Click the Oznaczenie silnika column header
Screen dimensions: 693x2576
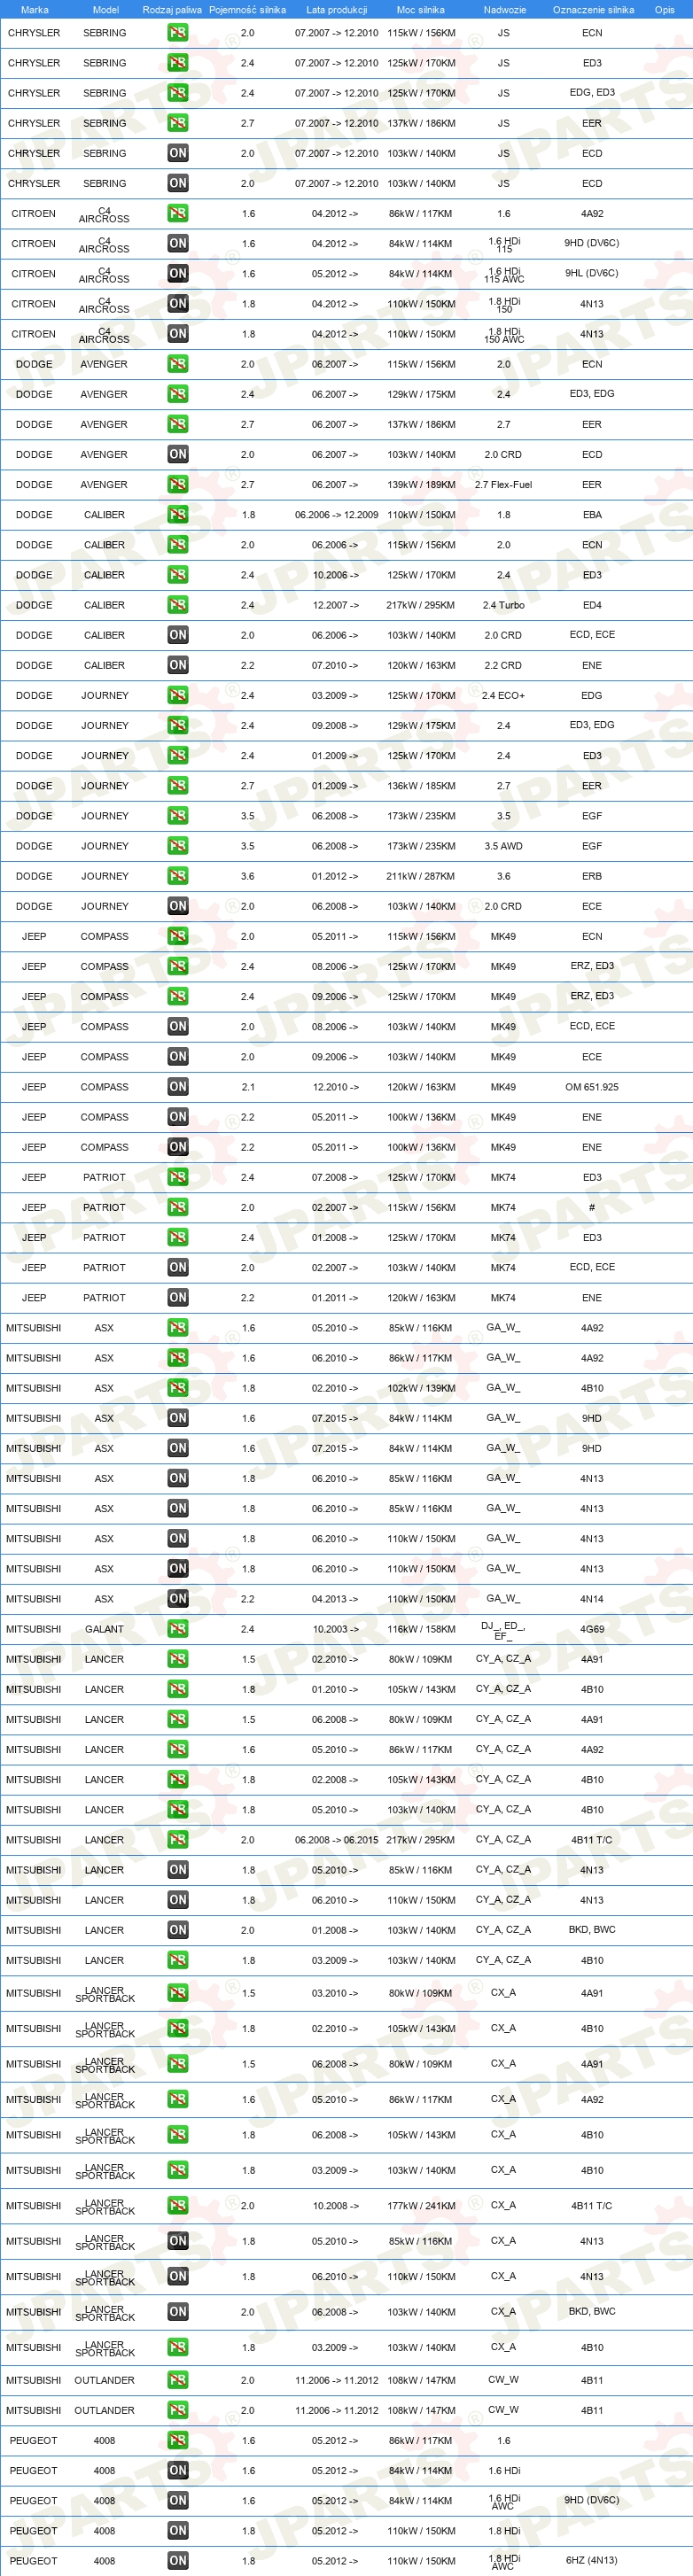(593, 10)
